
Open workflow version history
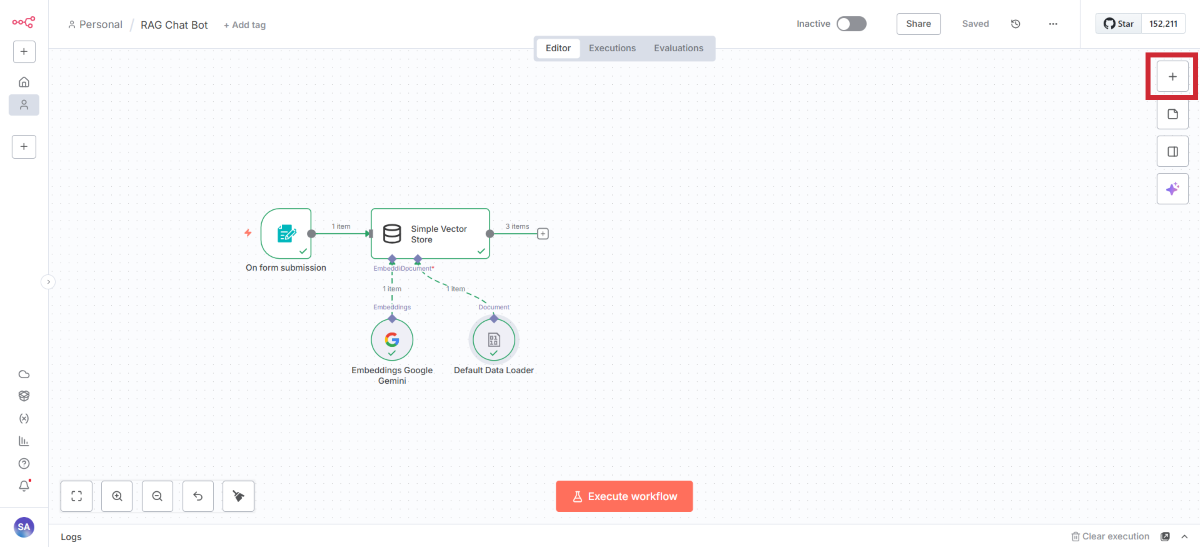coord(1016,24)
